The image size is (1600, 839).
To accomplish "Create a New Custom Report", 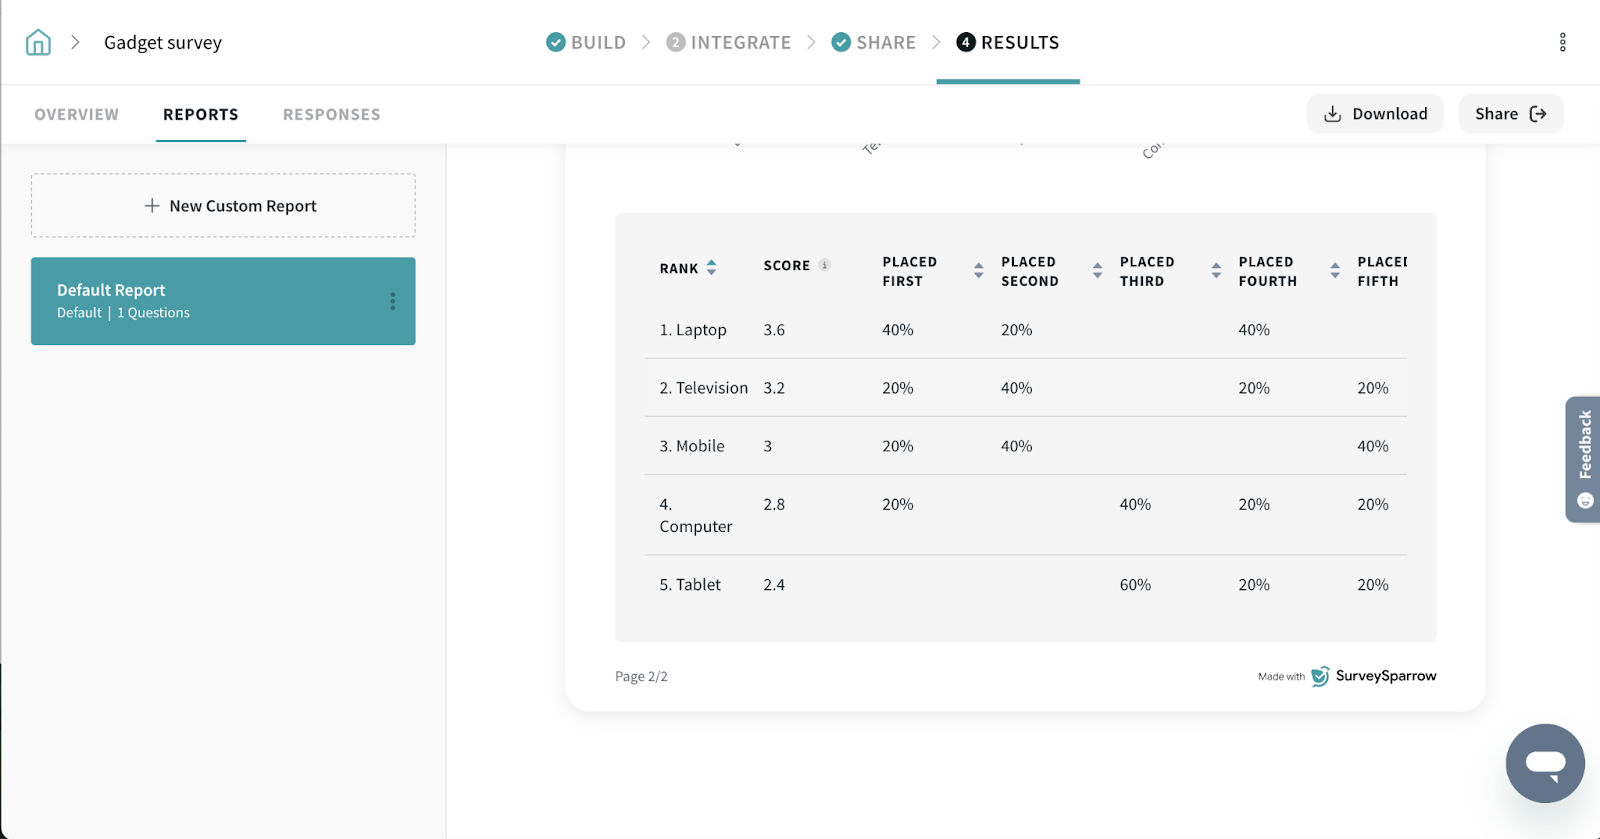I will click(223, 205).
